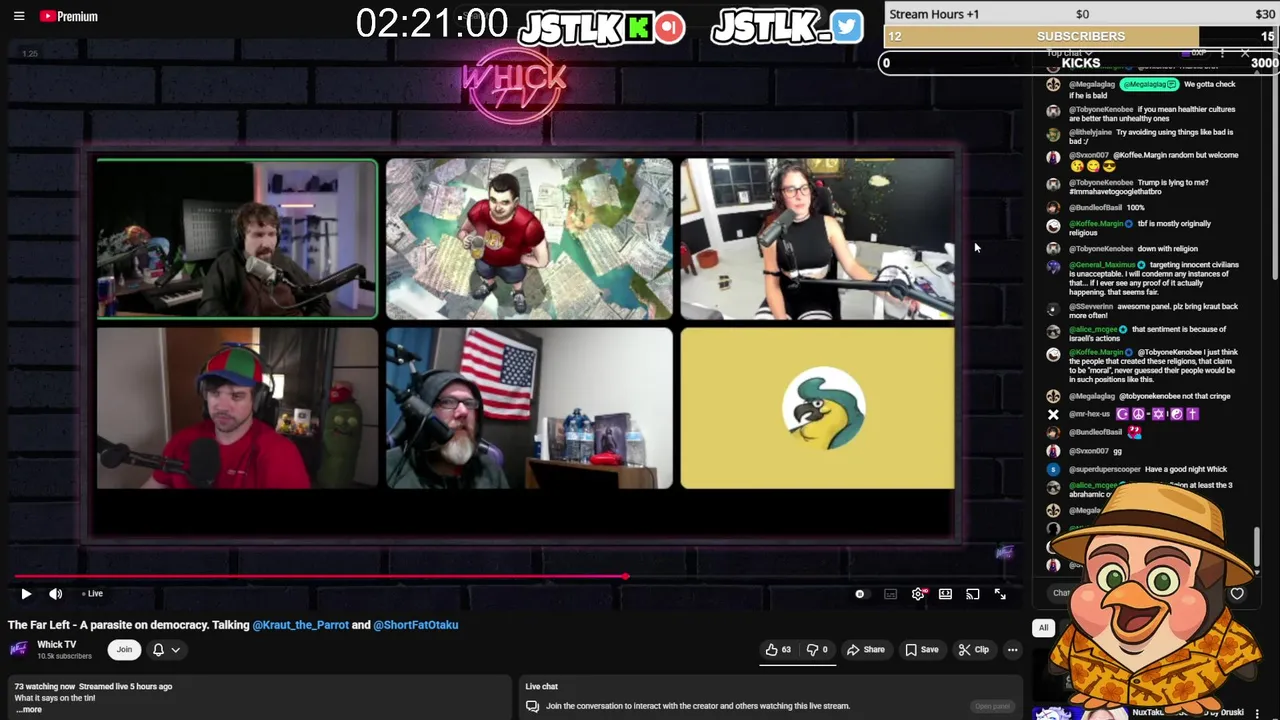Open the Whick TV channel name
The image size is (1280, 720).
[56, 645]
